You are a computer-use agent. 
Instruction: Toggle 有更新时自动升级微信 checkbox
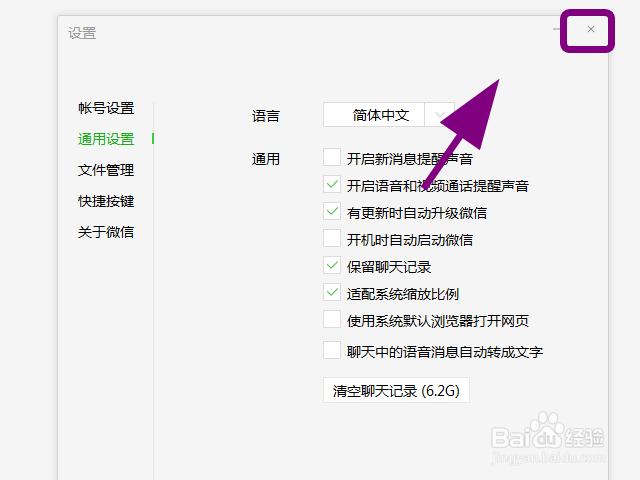point(332,211)
